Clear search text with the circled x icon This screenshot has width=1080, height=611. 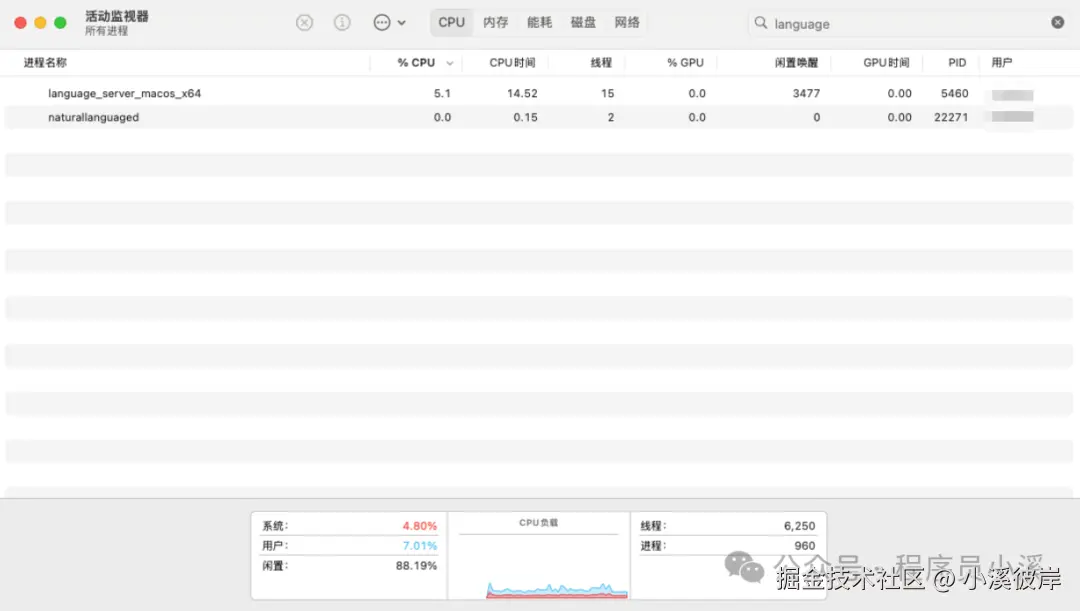pyautogui.click(x=1057, y=22)
